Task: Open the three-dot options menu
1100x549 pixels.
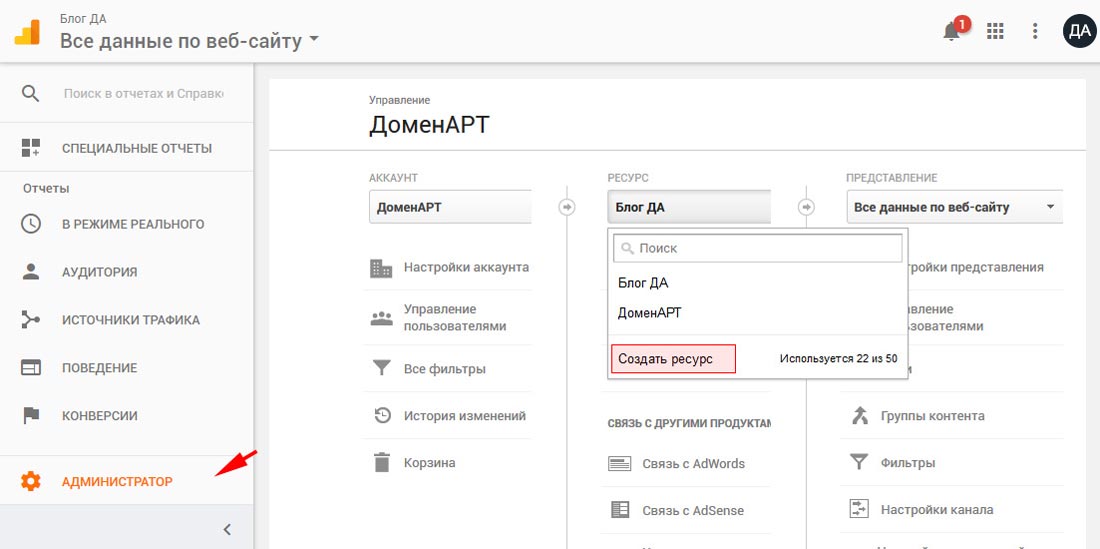Action: click(1035, 31)
